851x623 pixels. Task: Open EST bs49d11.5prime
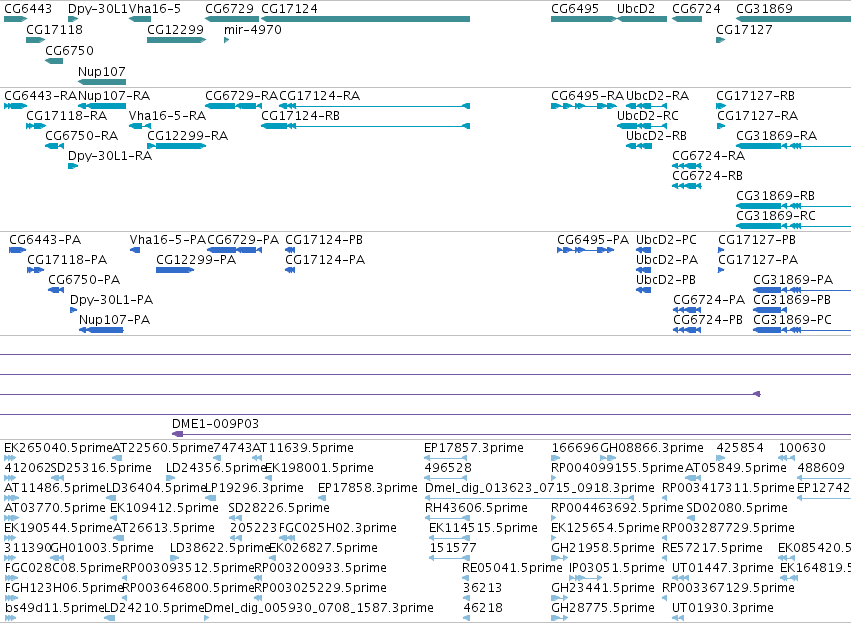pos(54,608)
